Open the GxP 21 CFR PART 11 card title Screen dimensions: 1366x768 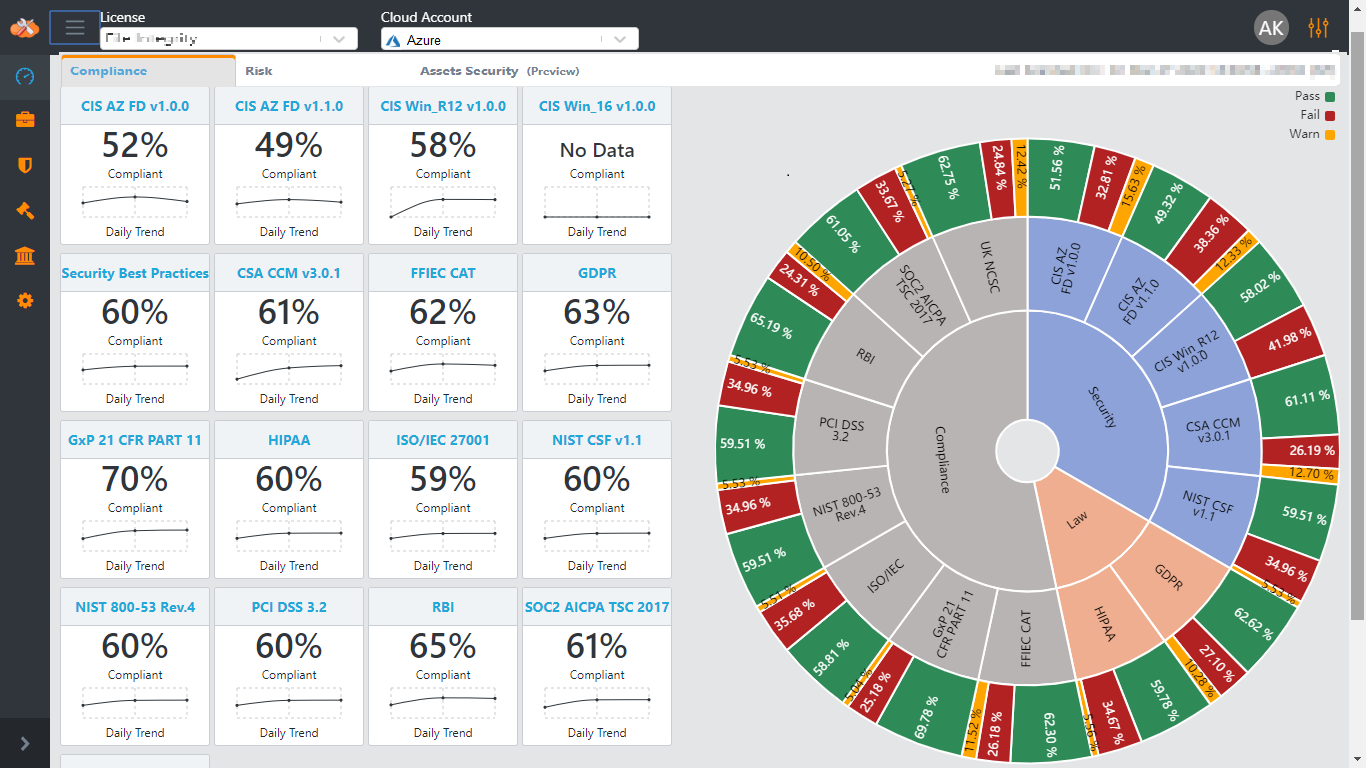pyautogui.click(x=135, y=440)
